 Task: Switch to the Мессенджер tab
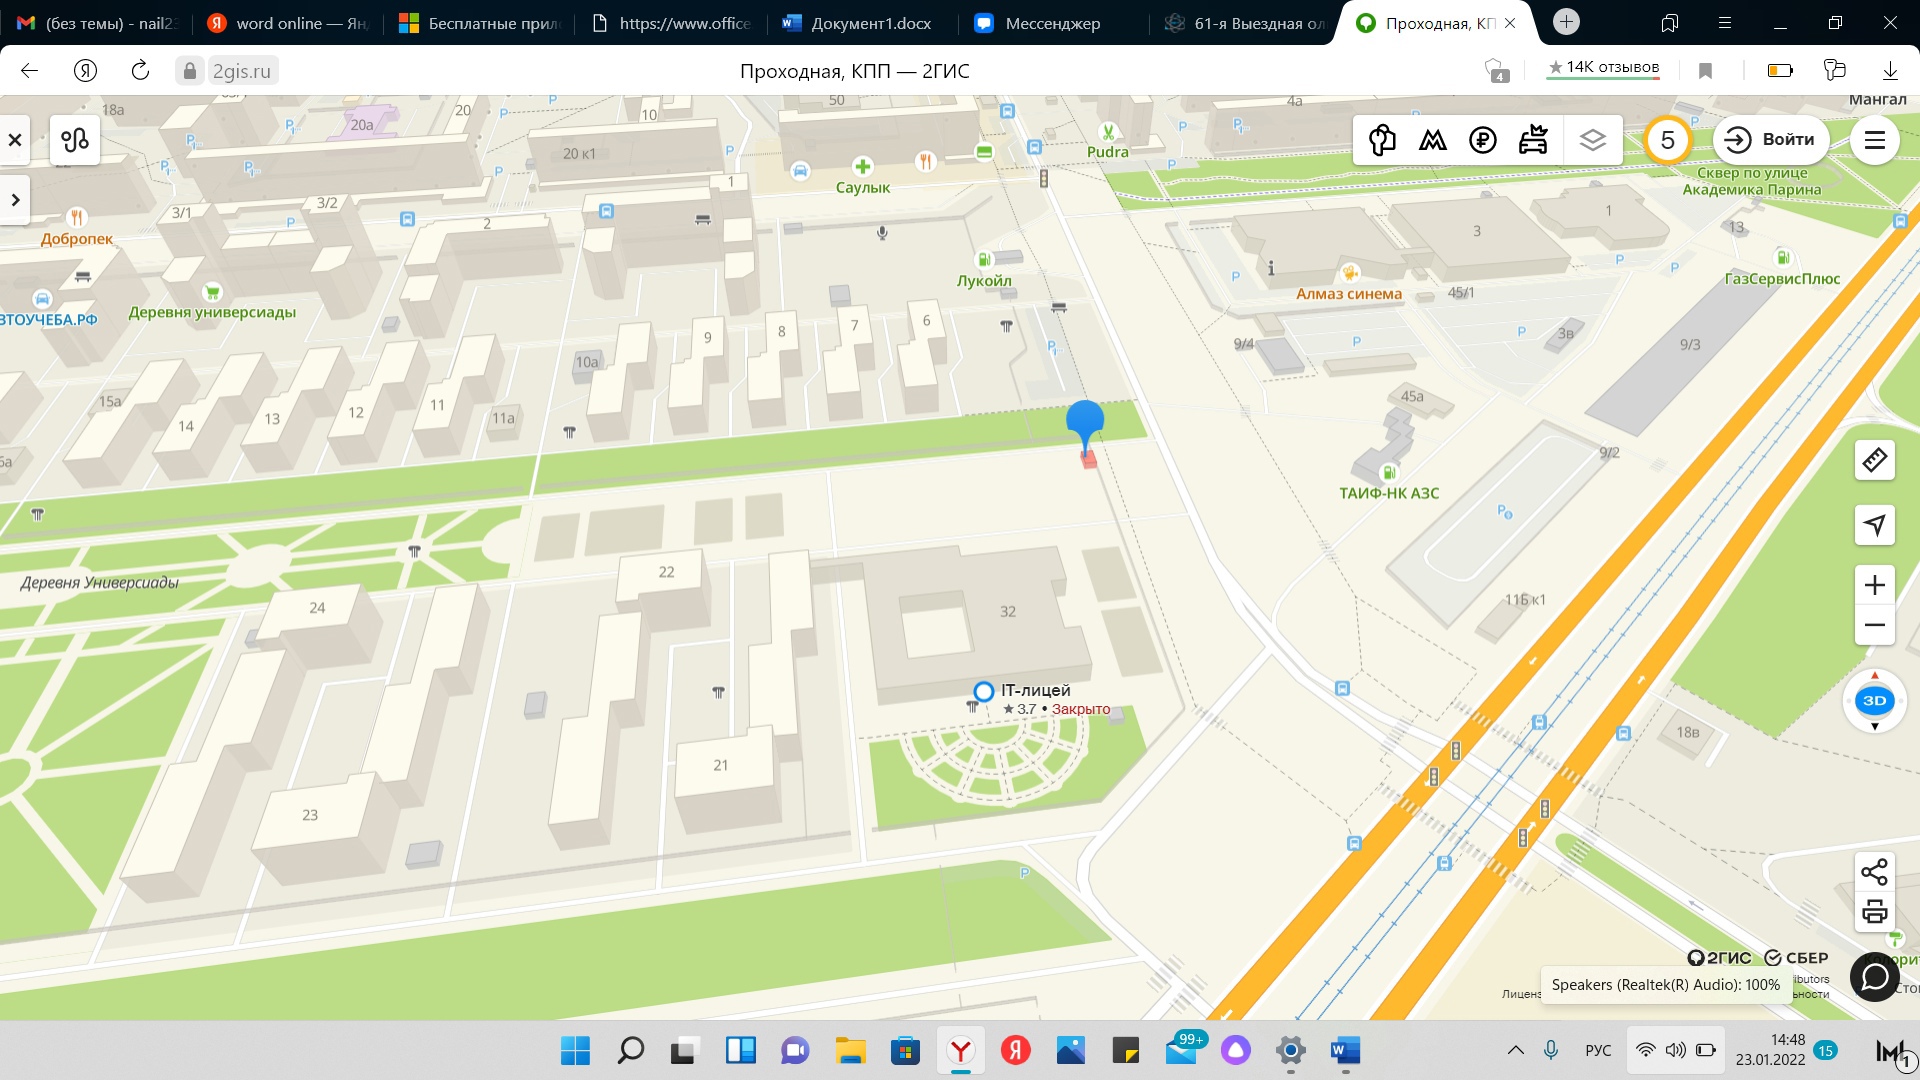click(1050, 23)
